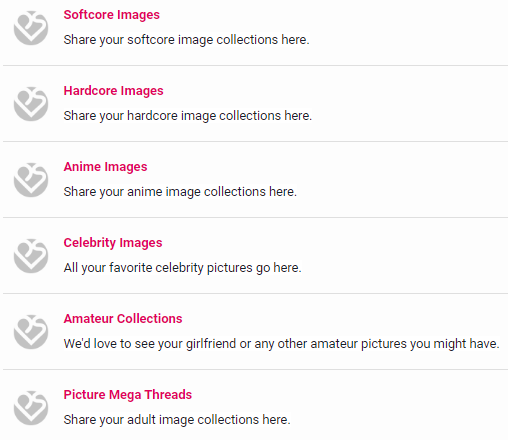
Task: Select the heart icon next to Anime Images
Action: tap(31, 180)
